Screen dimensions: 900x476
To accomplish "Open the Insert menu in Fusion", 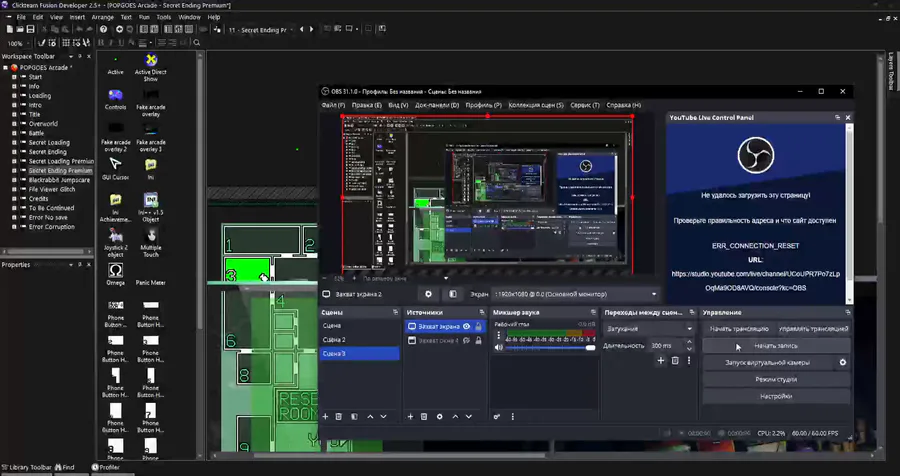I will pos(77,17).
